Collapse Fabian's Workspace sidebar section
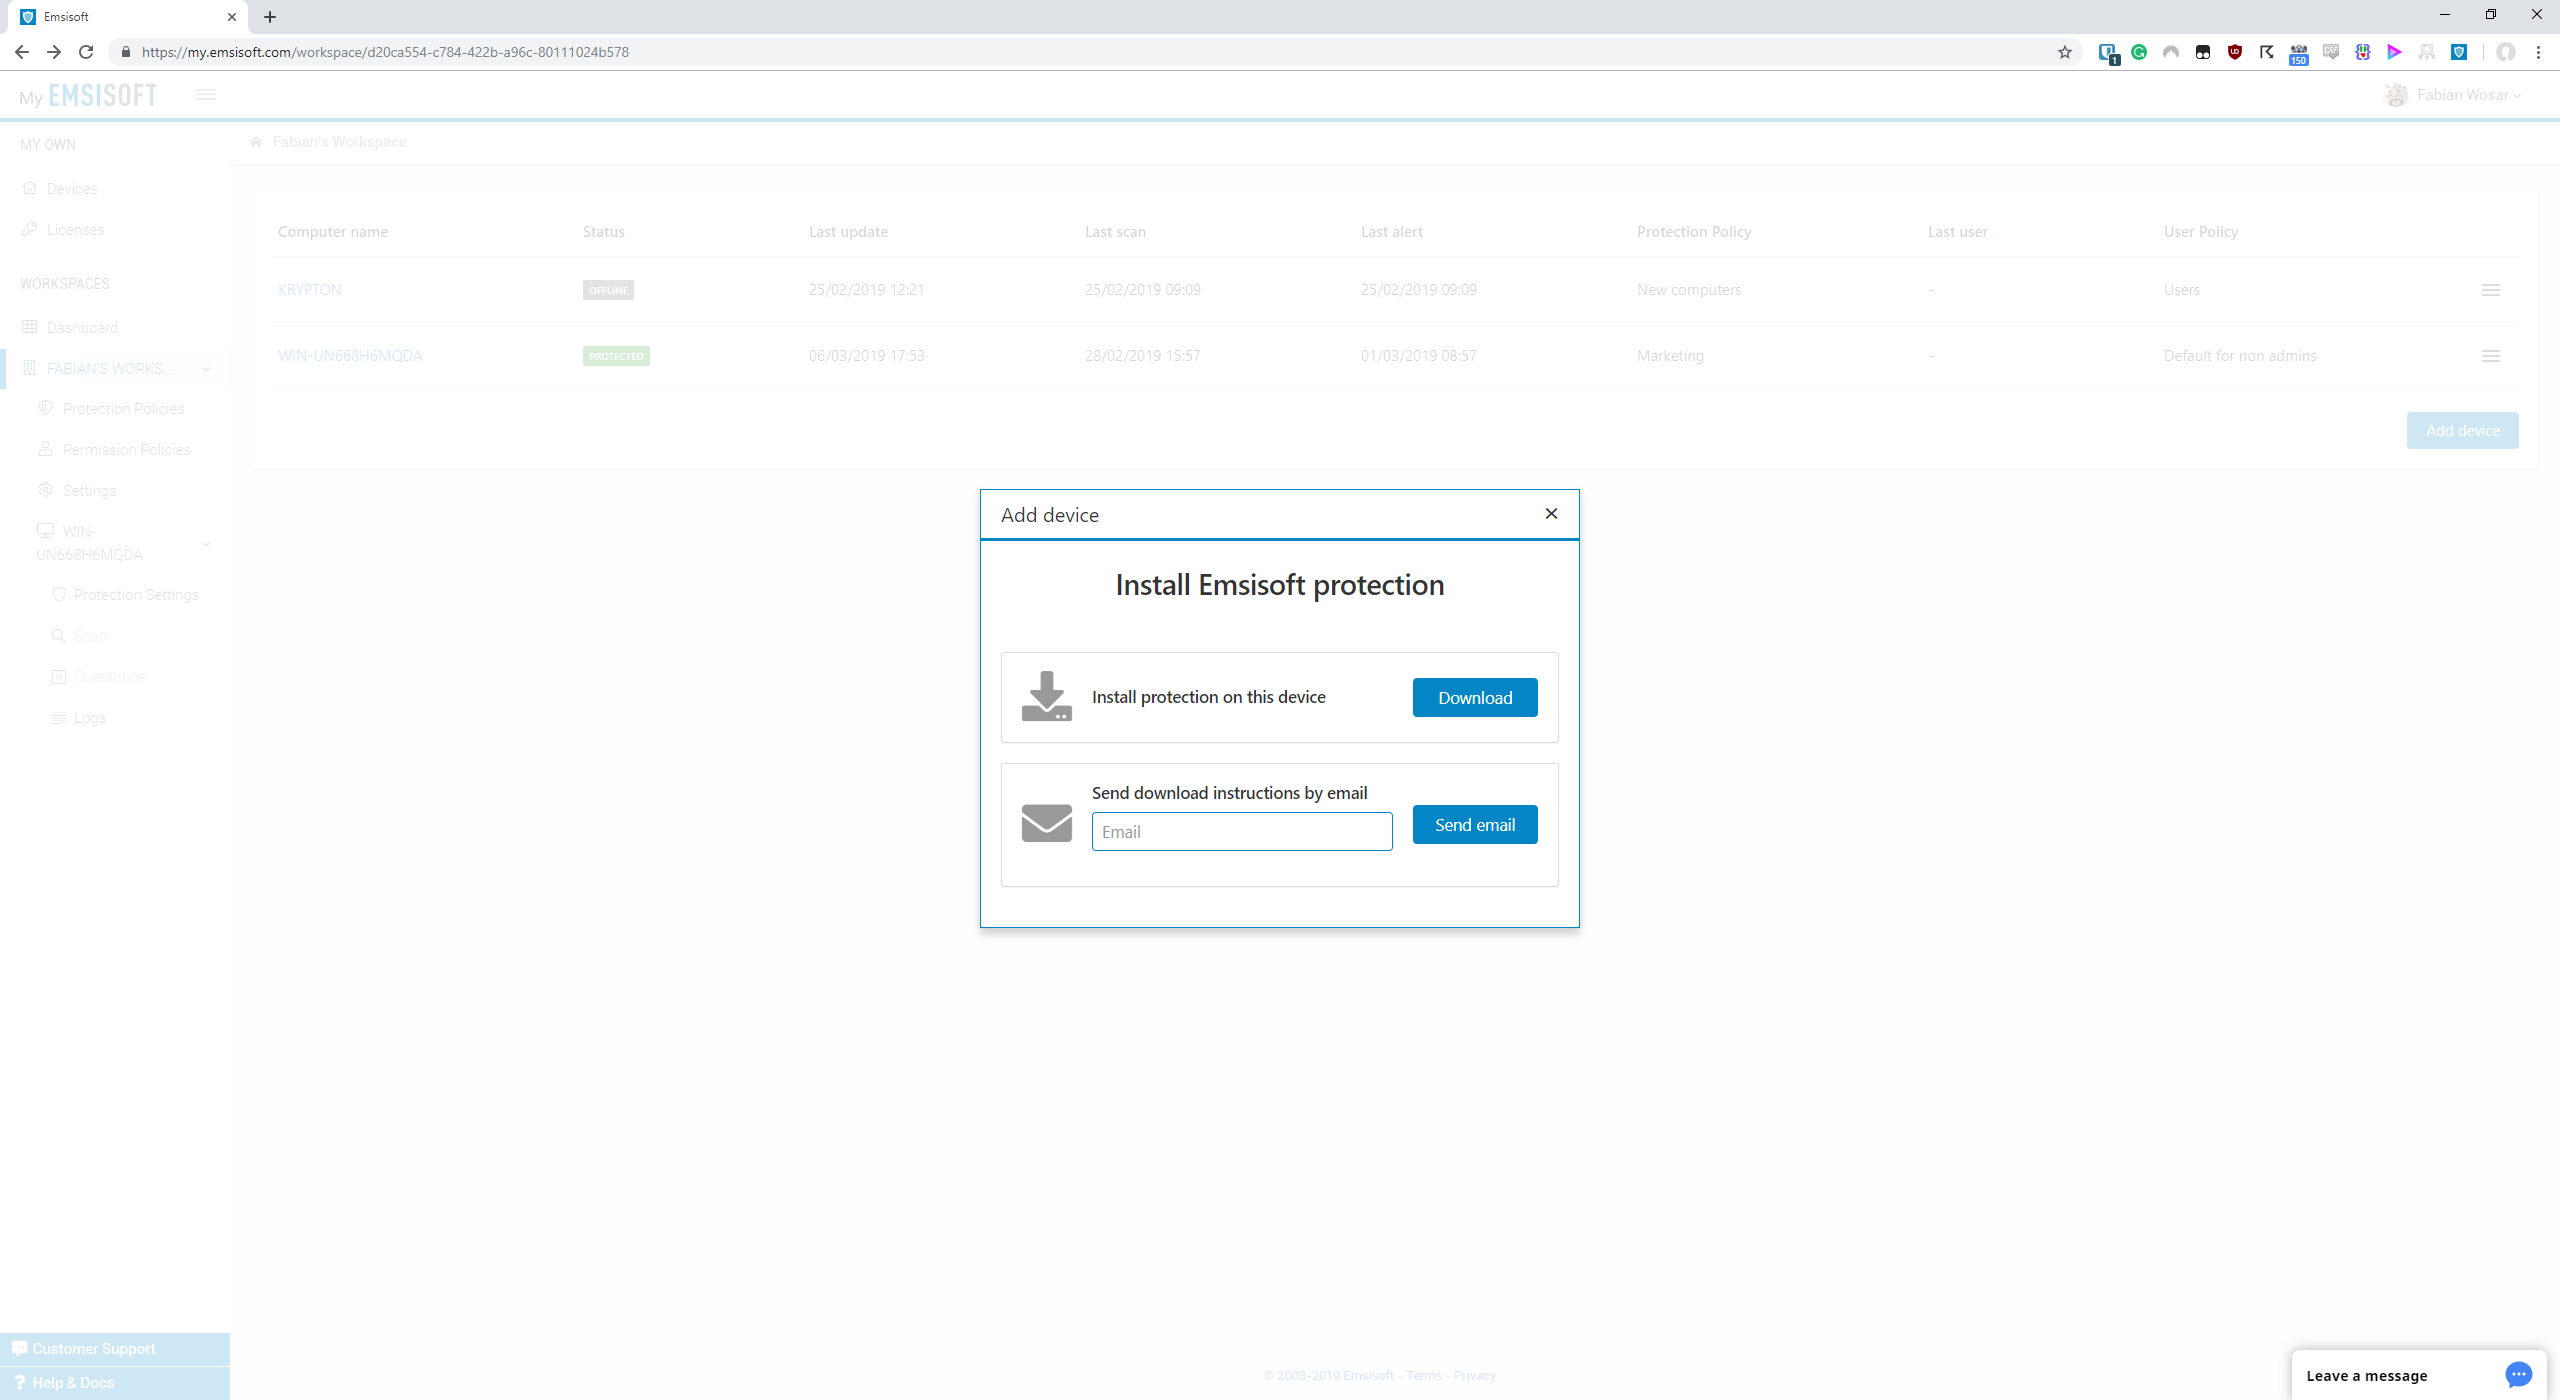 (206, 369)
